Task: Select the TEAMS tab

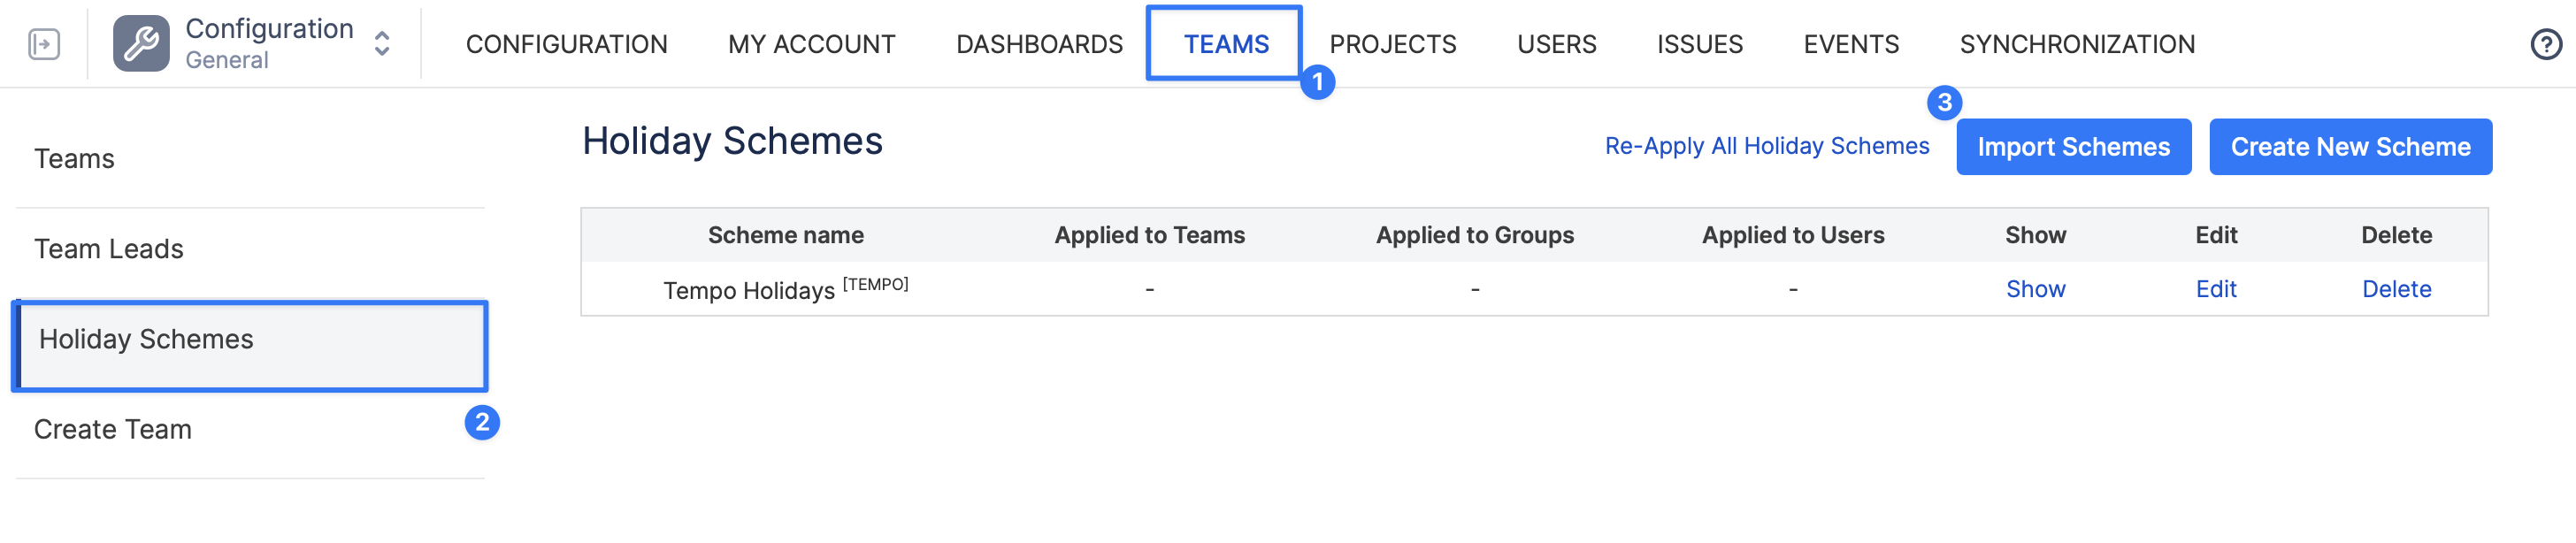Action: (x=1225, y=44)
